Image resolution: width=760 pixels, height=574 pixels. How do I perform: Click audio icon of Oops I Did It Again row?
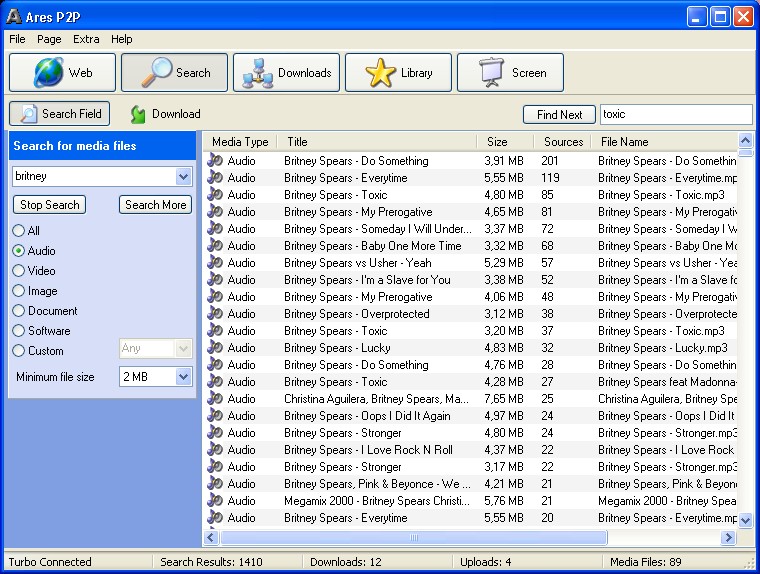click(215, 415)
